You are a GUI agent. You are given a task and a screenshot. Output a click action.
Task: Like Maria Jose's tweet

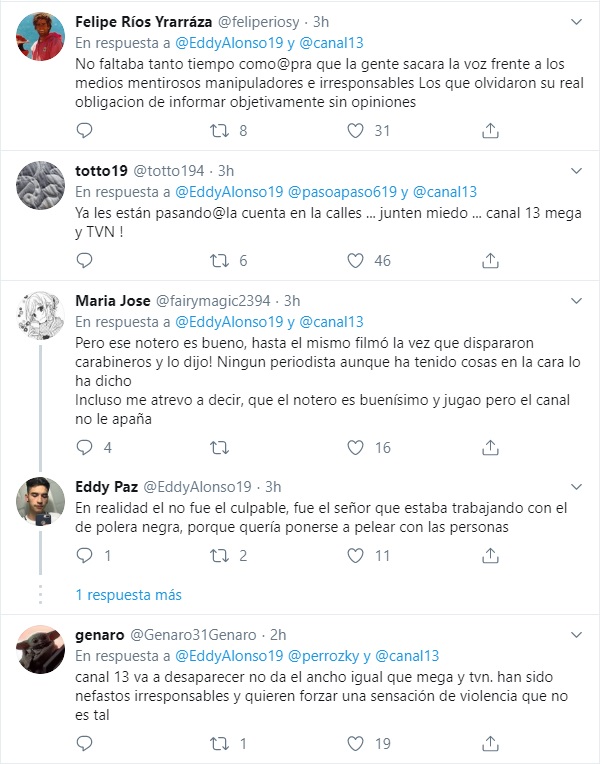(x=355, y=448)
